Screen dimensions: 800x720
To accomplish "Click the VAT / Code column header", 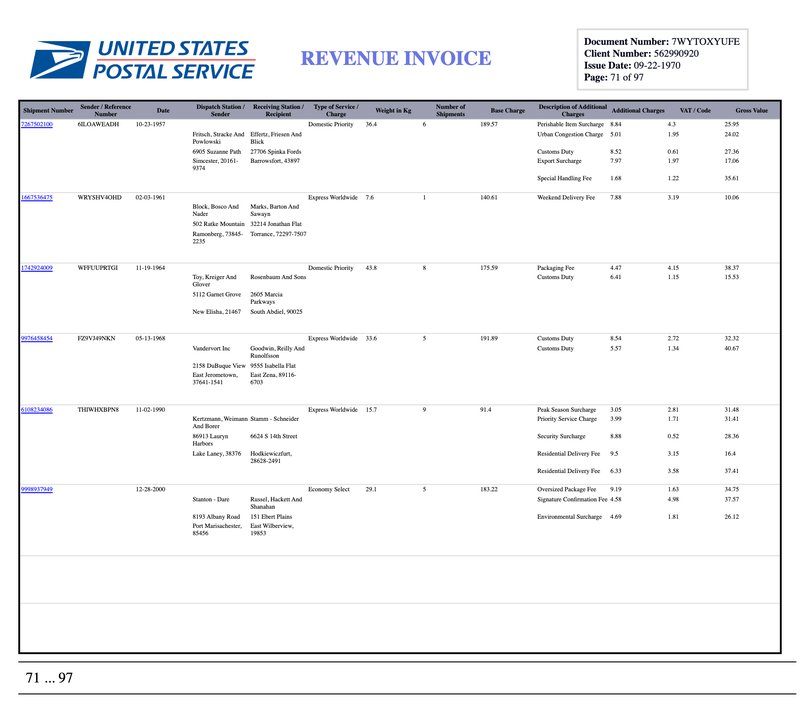I will pyautogui.click(x=695, y=110).
